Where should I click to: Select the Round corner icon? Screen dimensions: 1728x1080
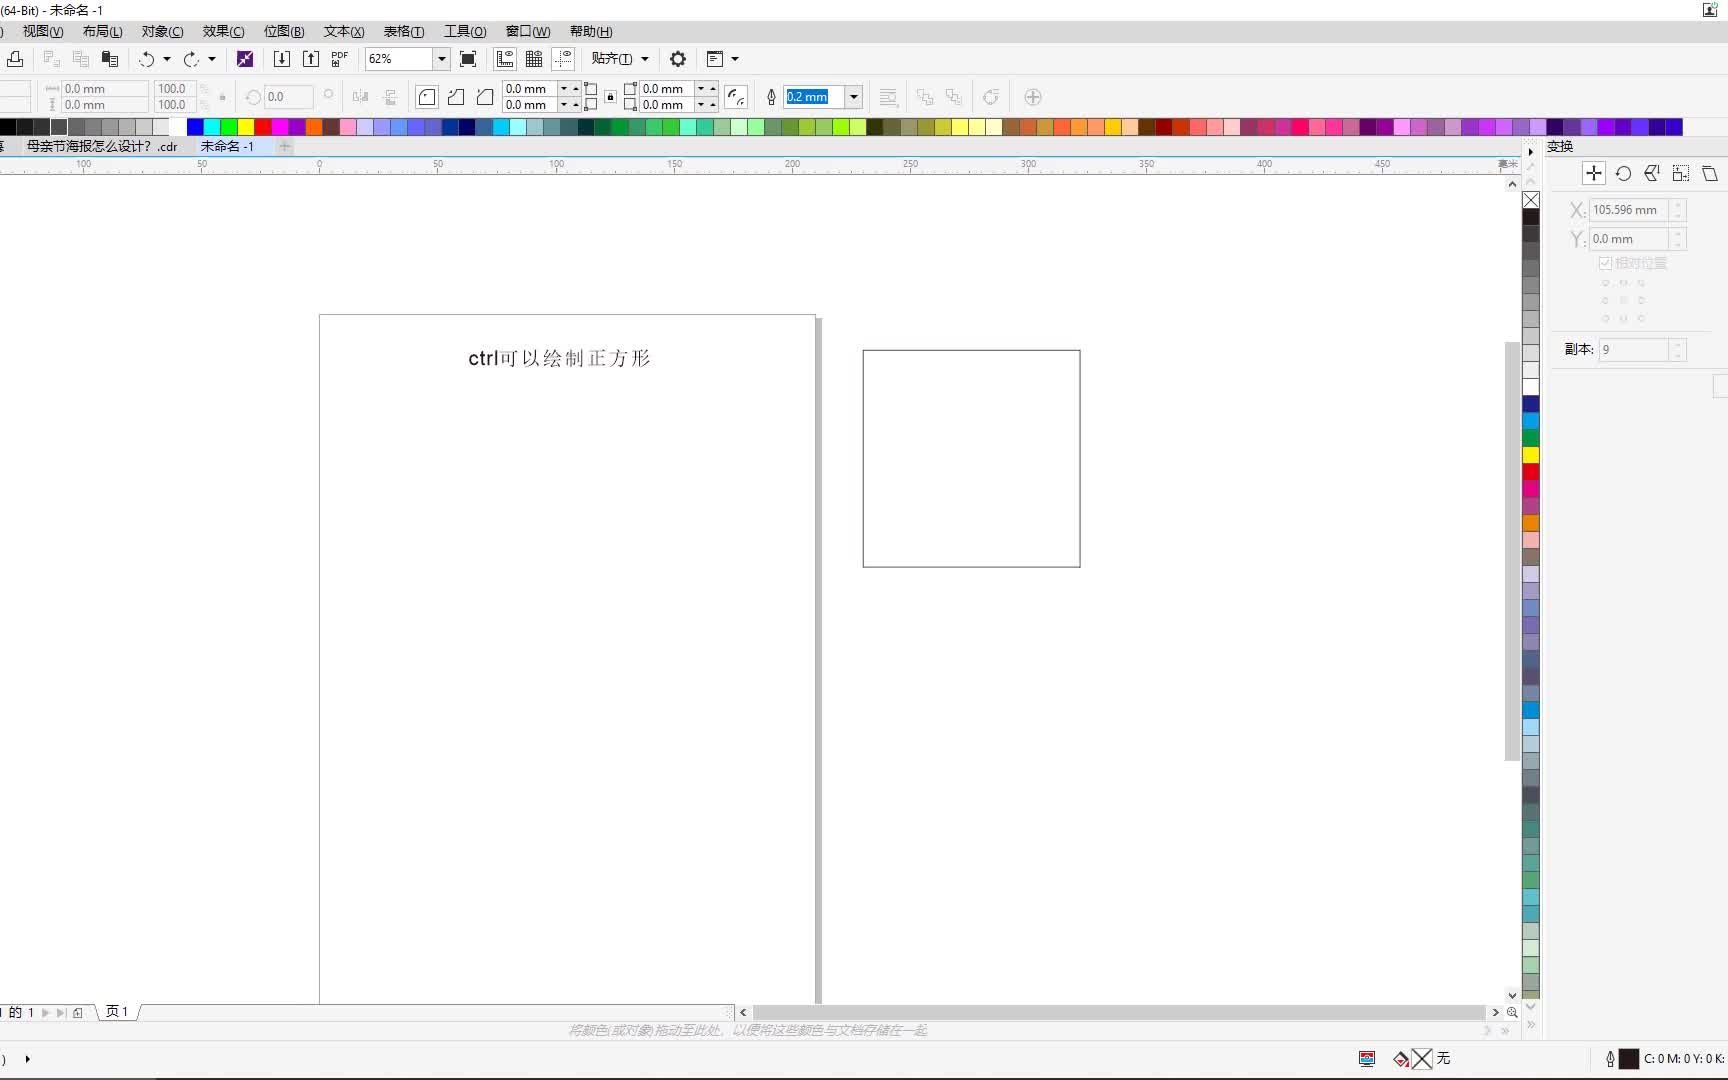tap(427, 97)
